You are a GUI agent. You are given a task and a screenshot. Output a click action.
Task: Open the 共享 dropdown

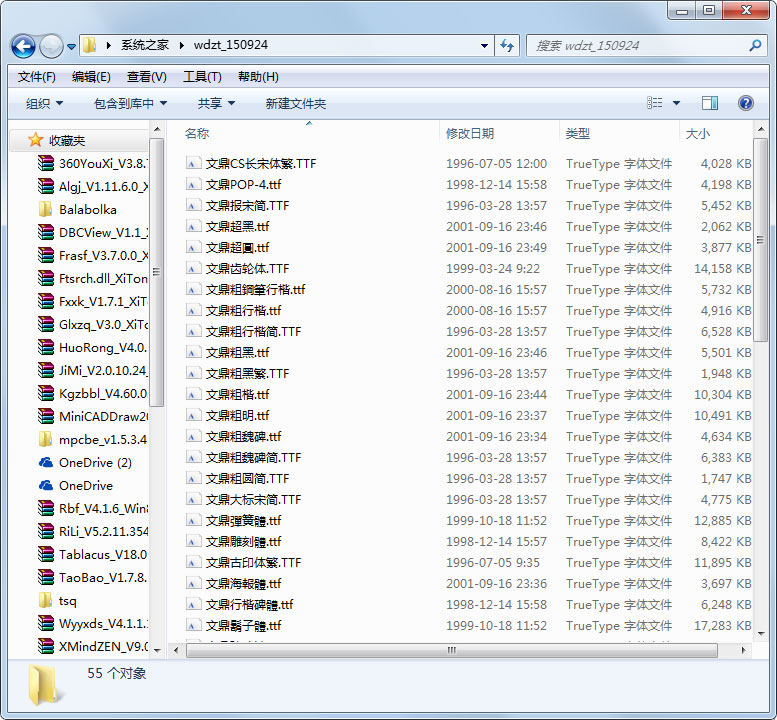[216, 104]
